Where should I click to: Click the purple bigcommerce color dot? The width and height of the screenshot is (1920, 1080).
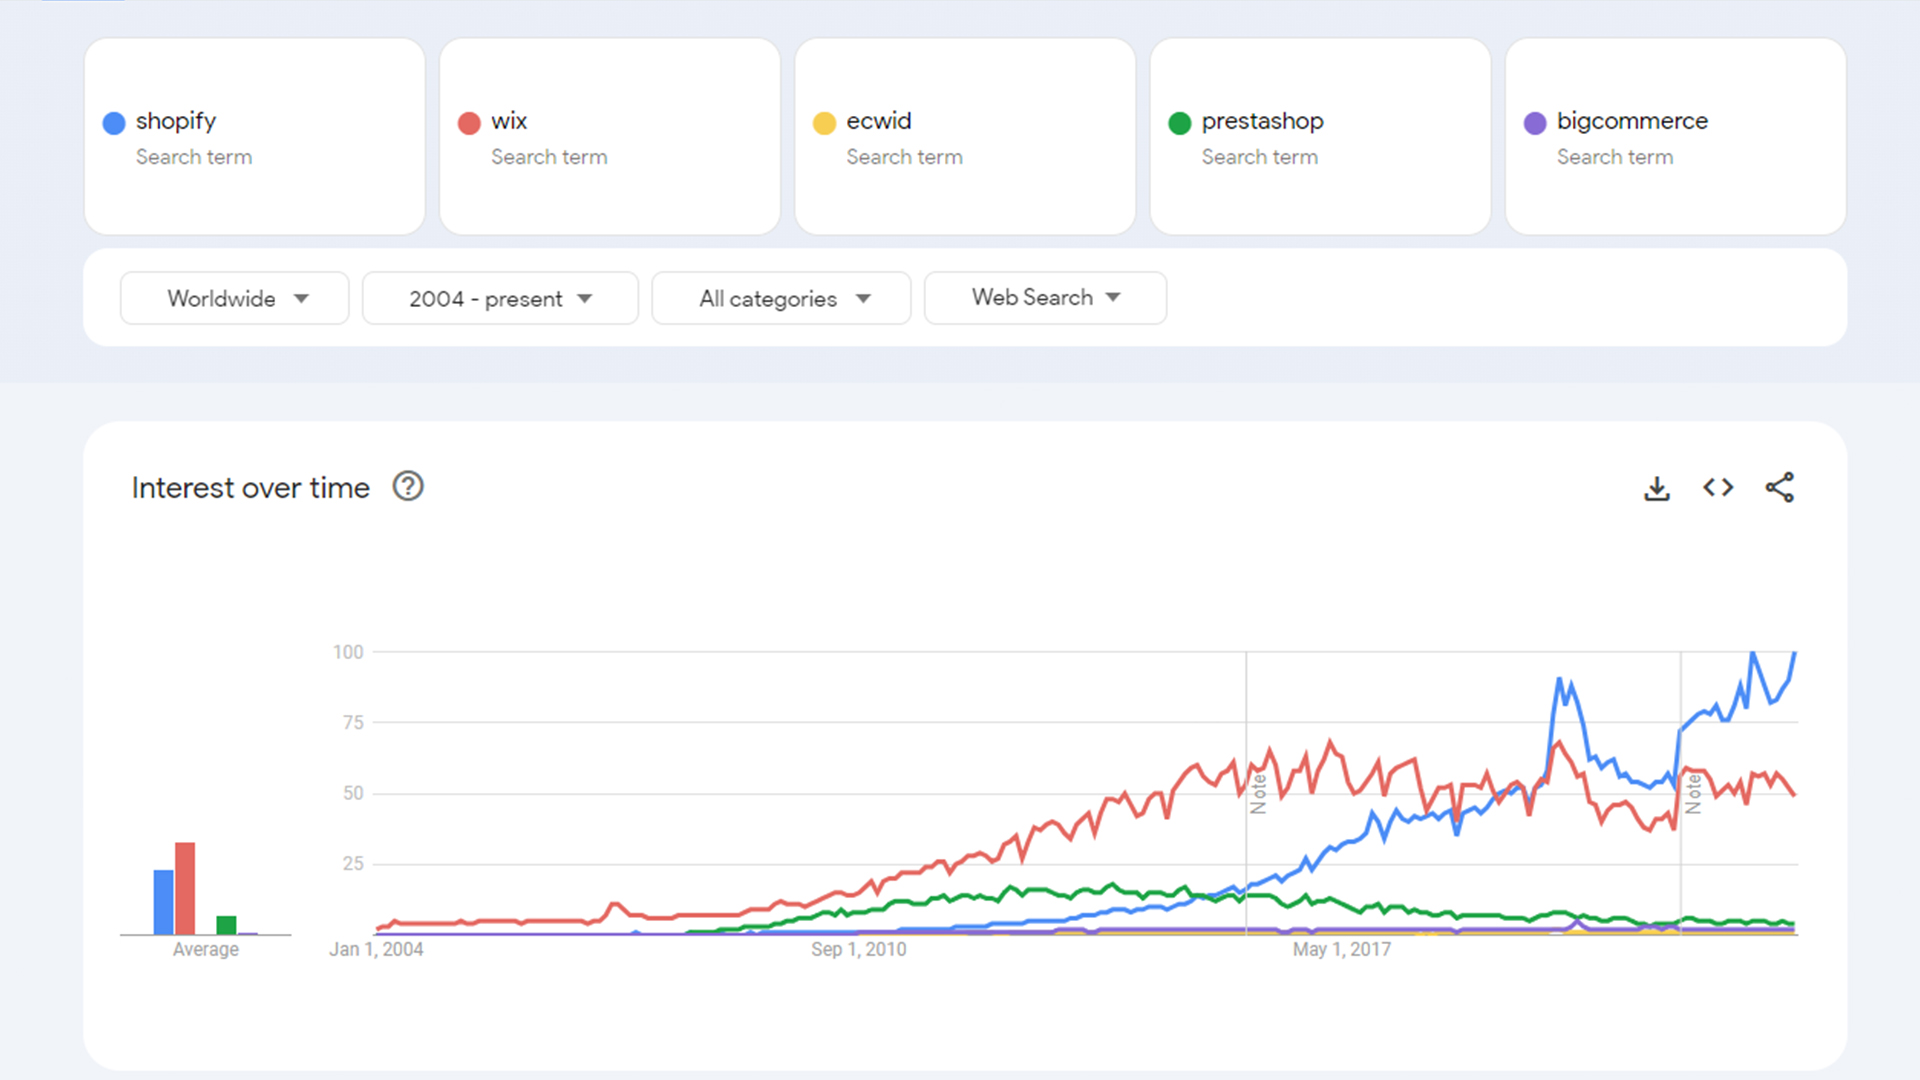pyautogui.click(x=1535, y=123)
